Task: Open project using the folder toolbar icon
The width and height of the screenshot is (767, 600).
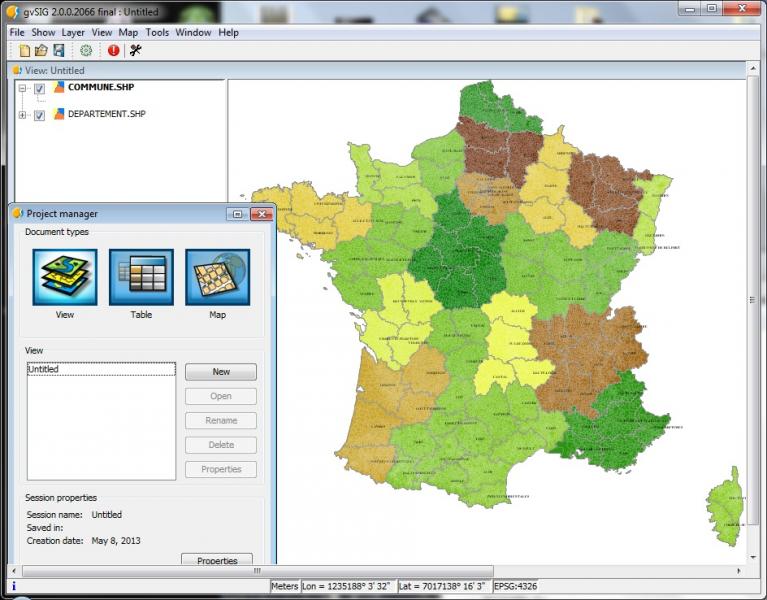Action: click(42, 50)
